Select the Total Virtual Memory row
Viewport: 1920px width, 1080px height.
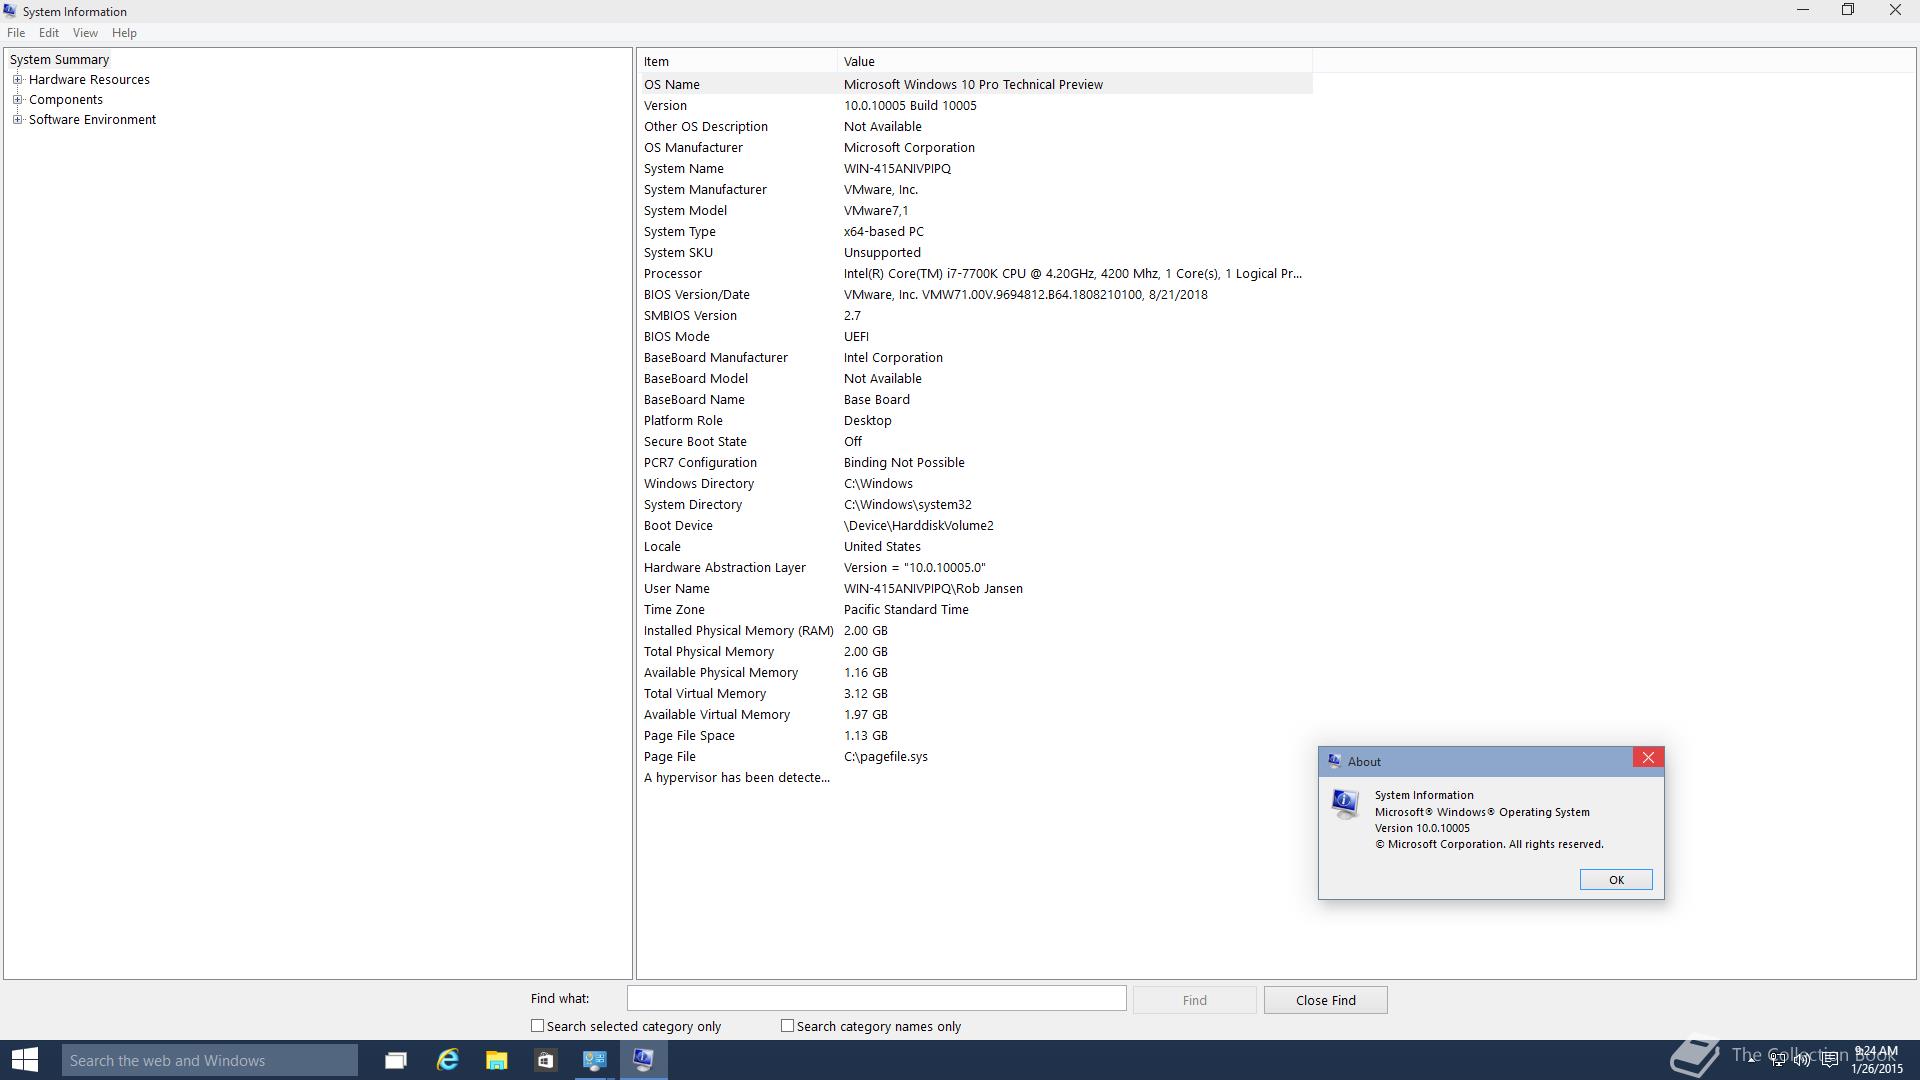(975, 693)
